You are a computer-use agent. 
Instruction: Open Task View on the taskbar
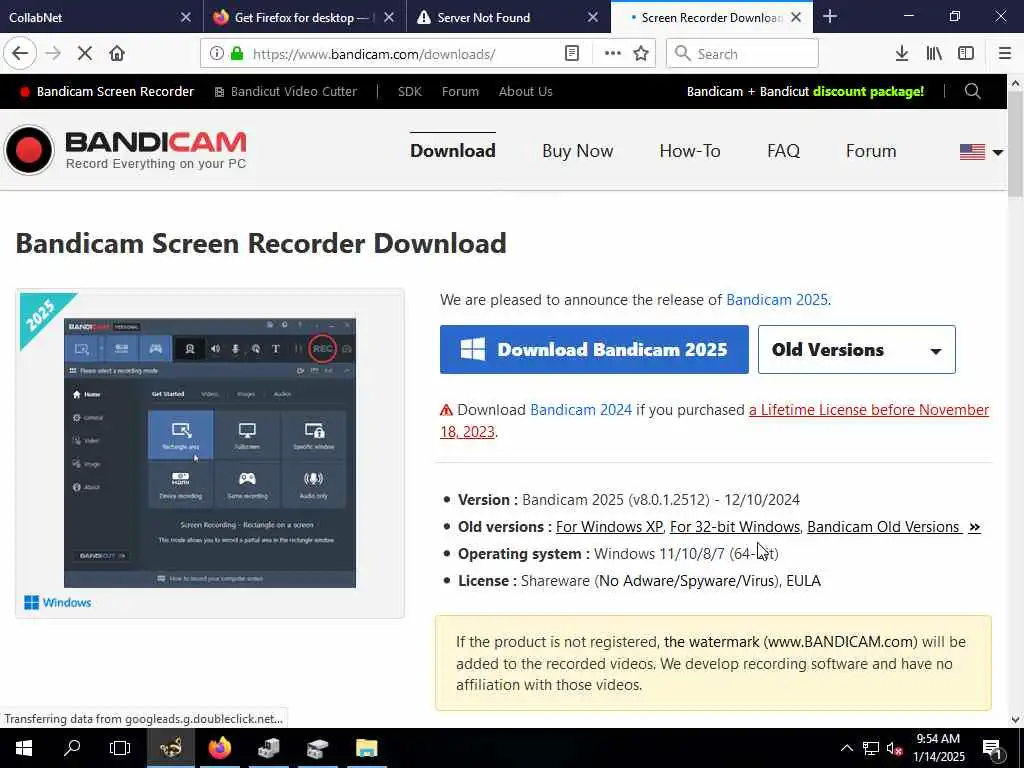tap(120, 748)
